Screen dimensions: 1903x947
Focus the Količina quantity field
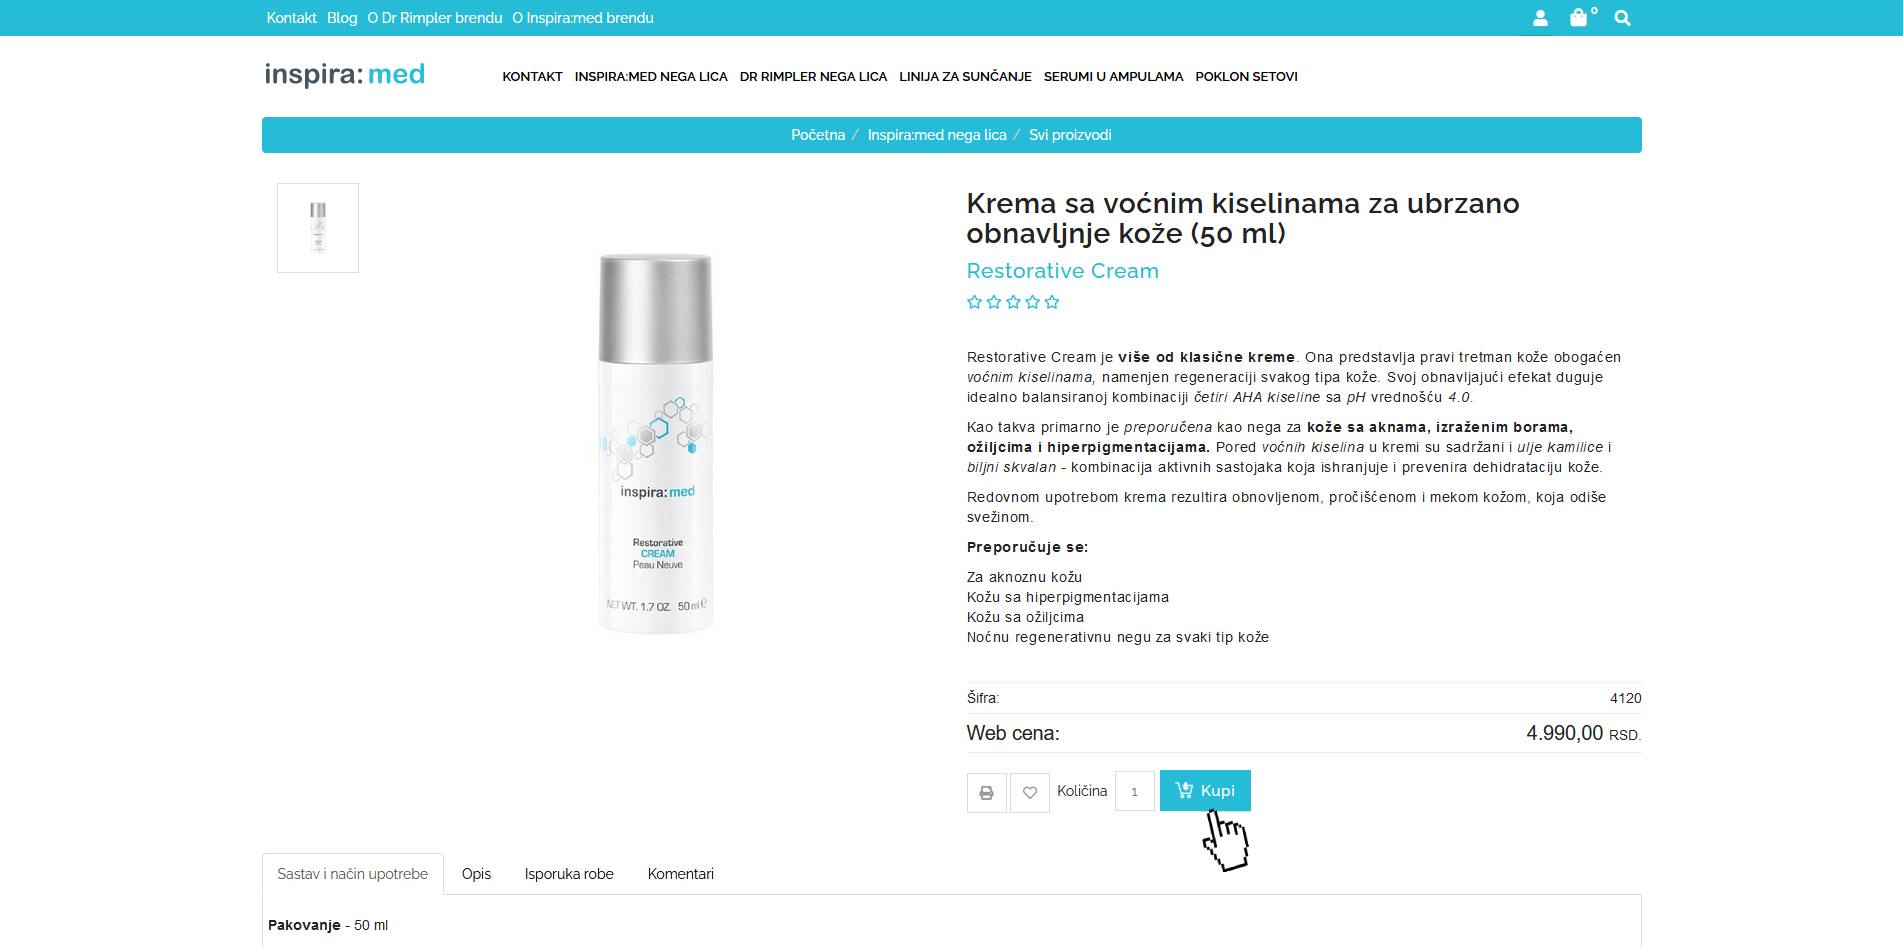(x=1135, y=791)
